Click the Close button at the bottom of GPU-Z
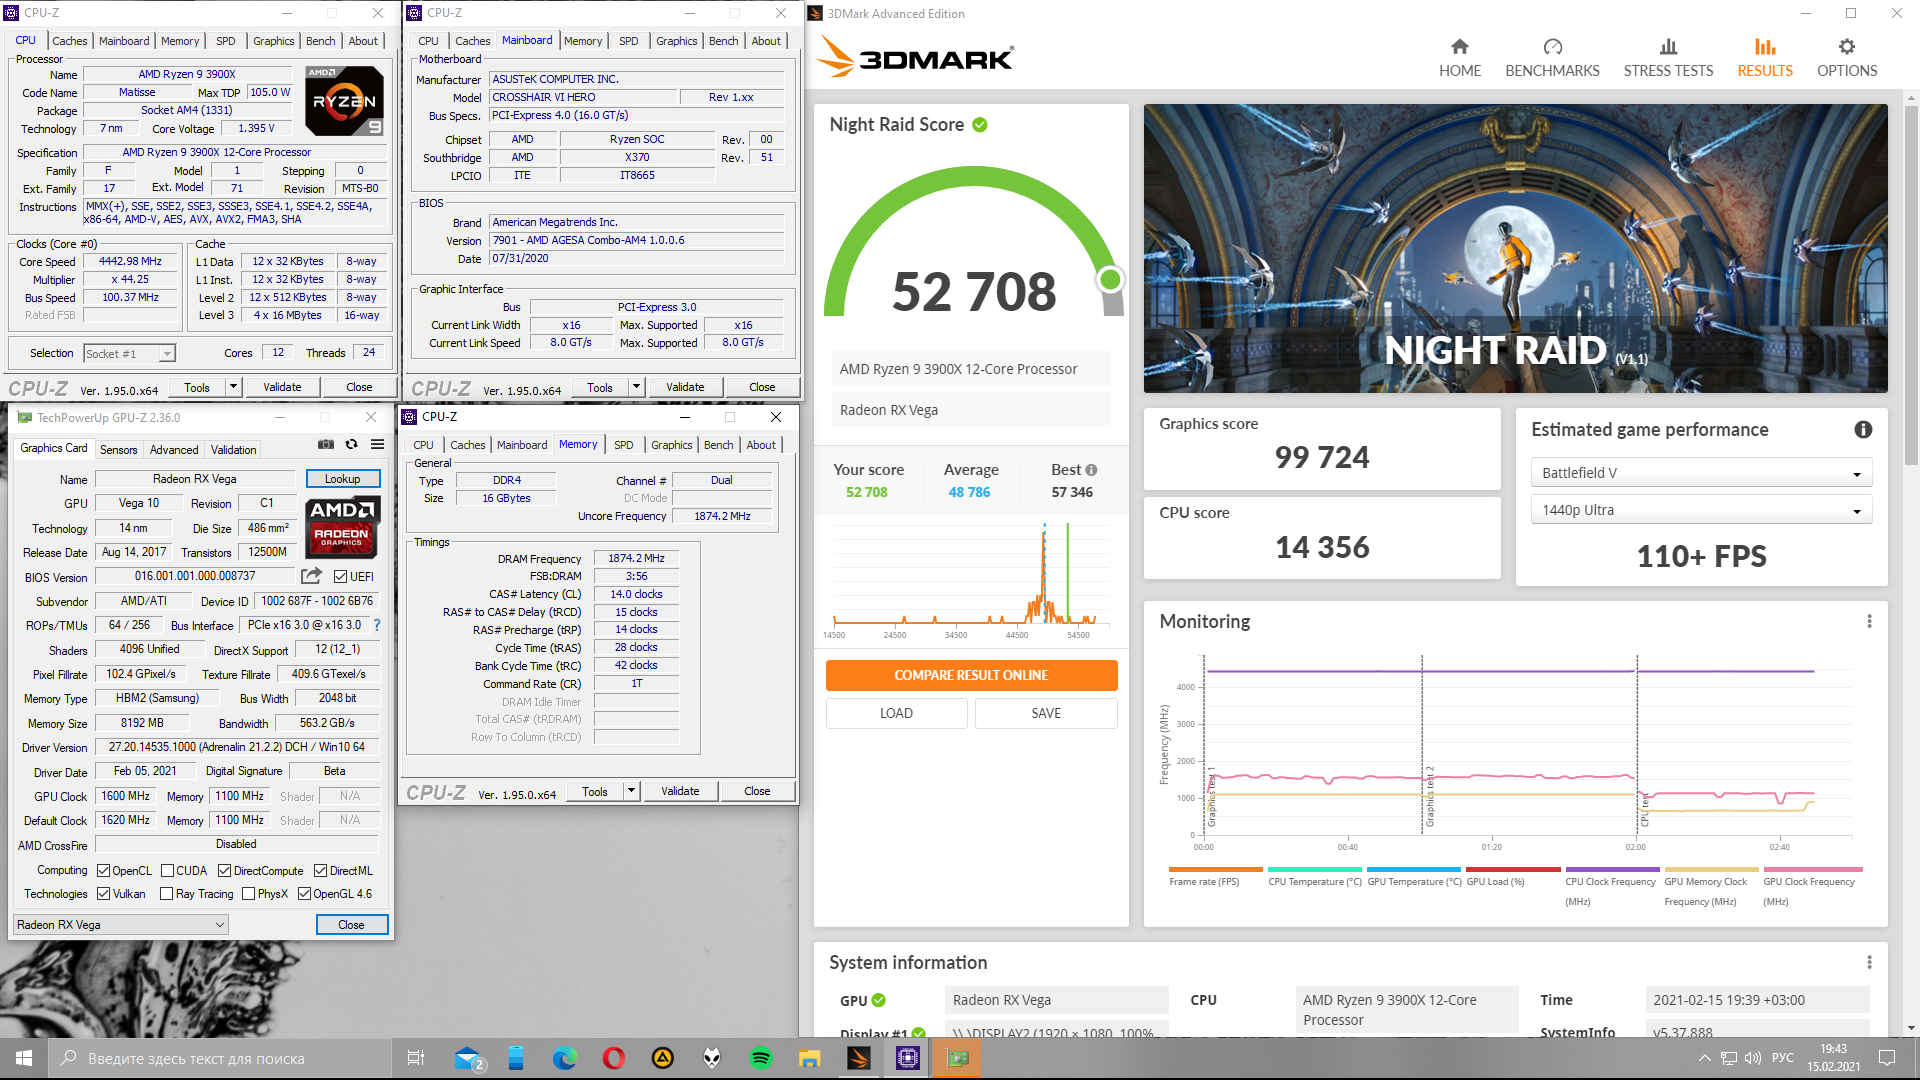This screenshot has height=1080, width=1920. [x=351, y=924]
